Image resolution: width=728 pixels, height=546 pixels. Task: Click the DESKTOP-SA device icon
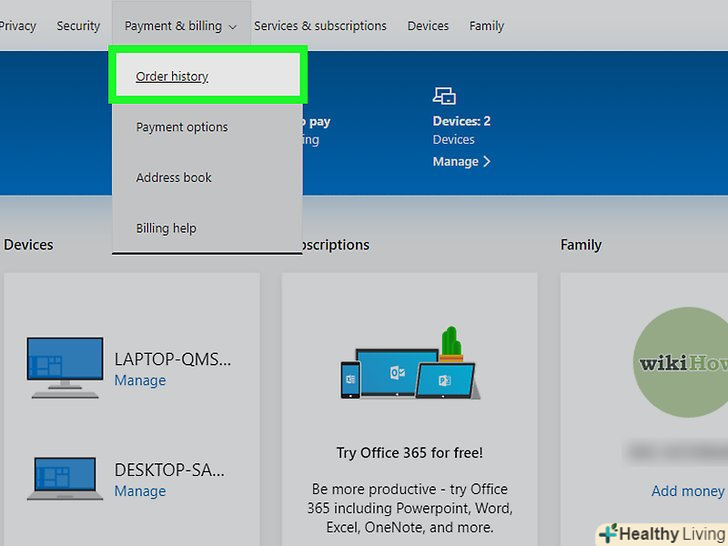(x=65, y=478)
